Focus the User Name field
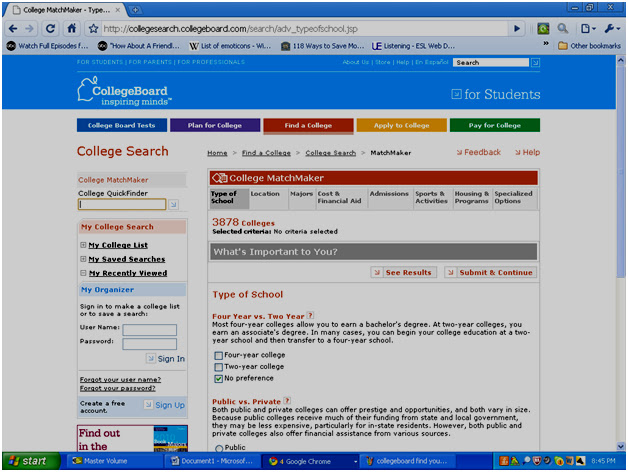 pos(149,330)
